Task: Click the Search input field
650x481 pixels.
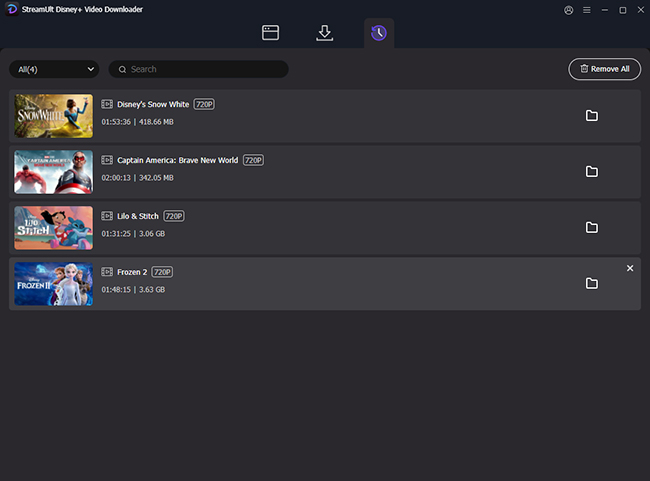Action: tap(199, 69)
